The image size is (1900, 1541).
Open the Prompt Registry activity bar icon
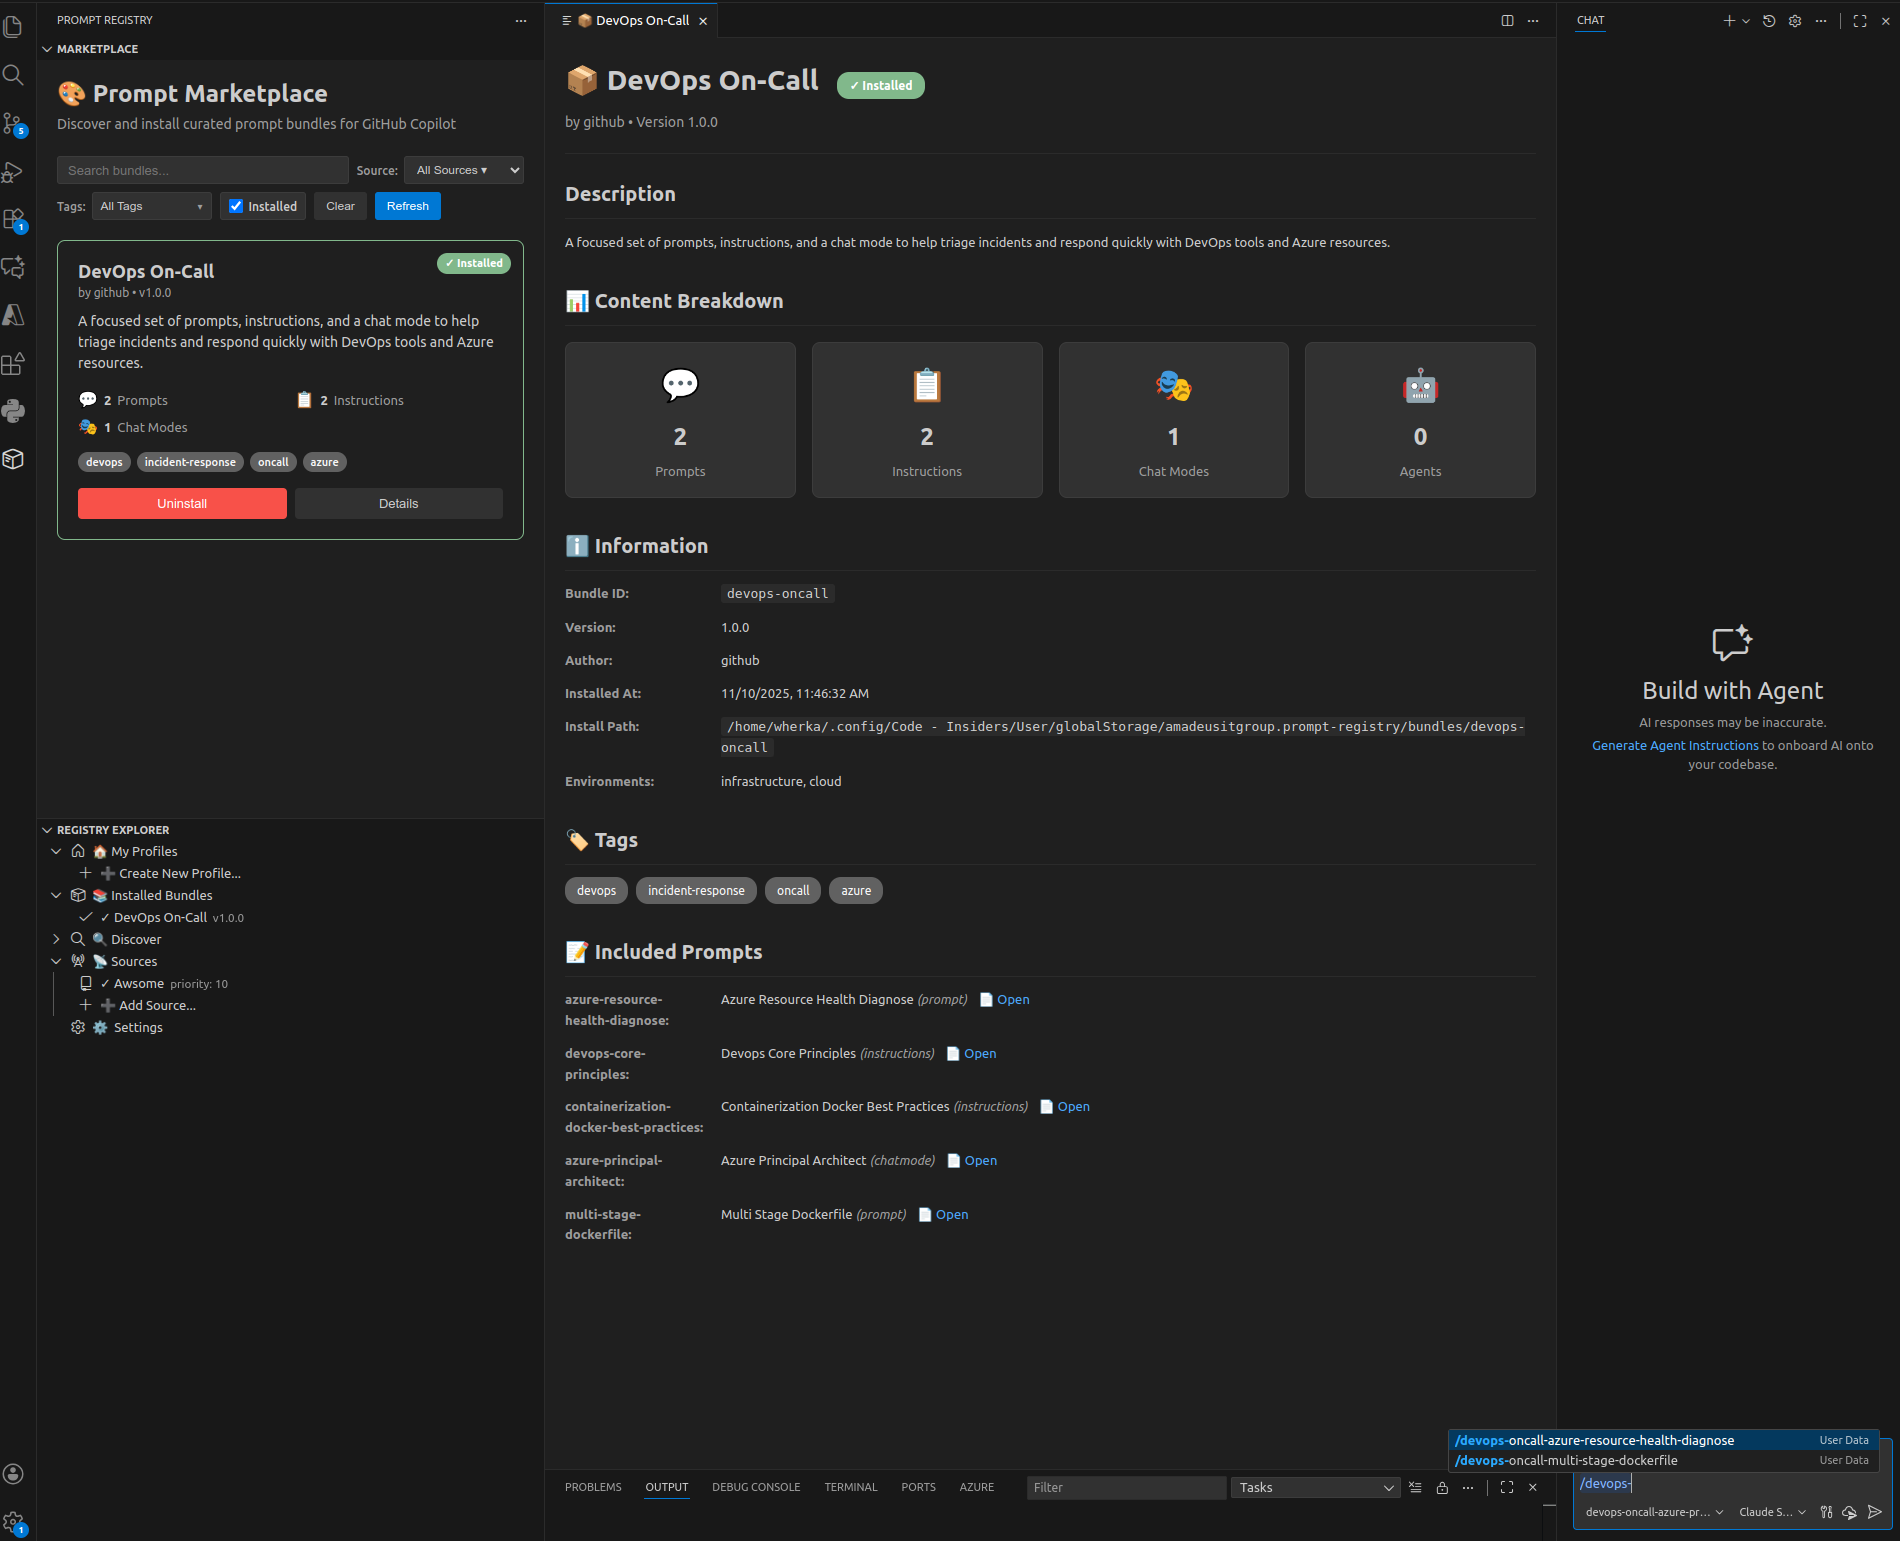13,460
